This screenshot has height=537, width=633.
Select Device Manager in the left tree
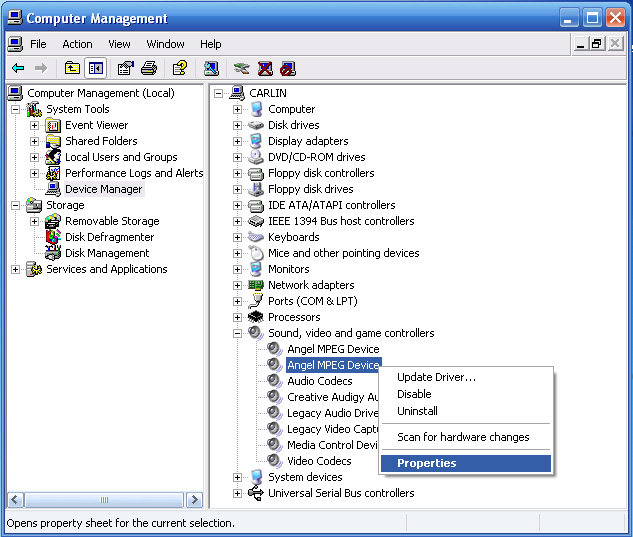coord(103,189)
